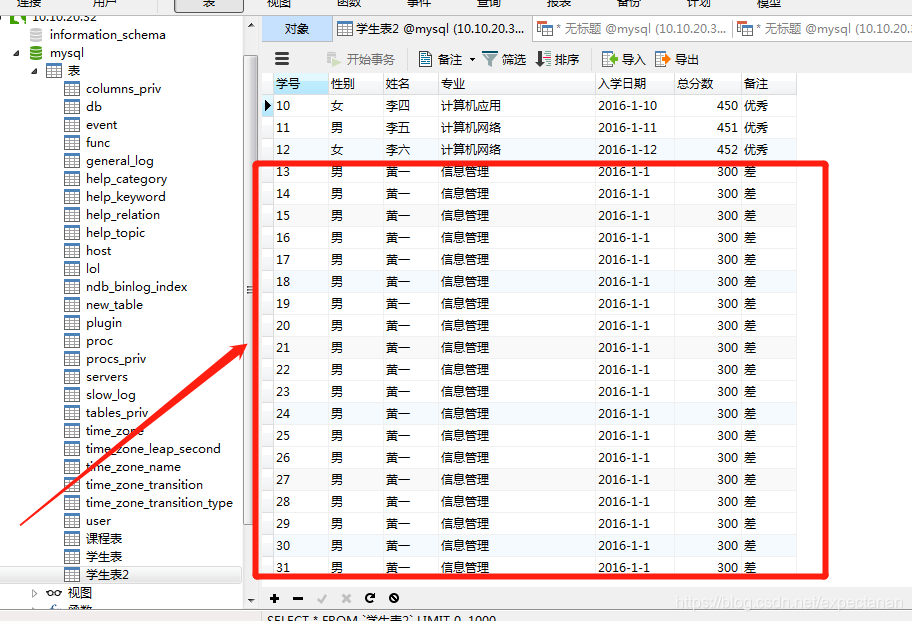The image size is (912, 621).
Task: Open the 无标题 query tab beside 学生表2 tab
Action: (632, 29)
